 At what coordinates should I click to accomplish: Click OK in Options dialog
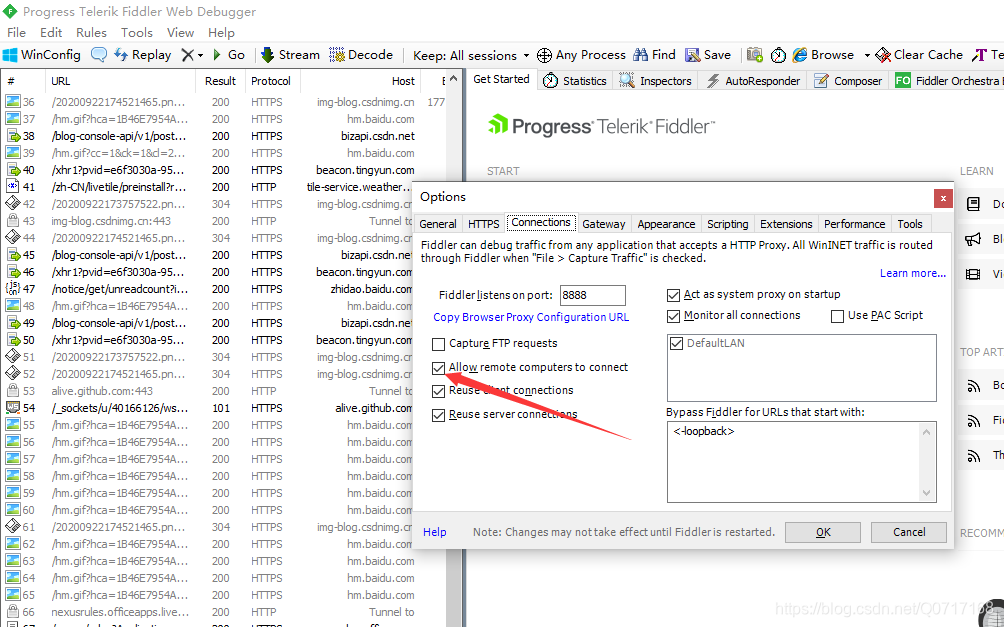823,532
